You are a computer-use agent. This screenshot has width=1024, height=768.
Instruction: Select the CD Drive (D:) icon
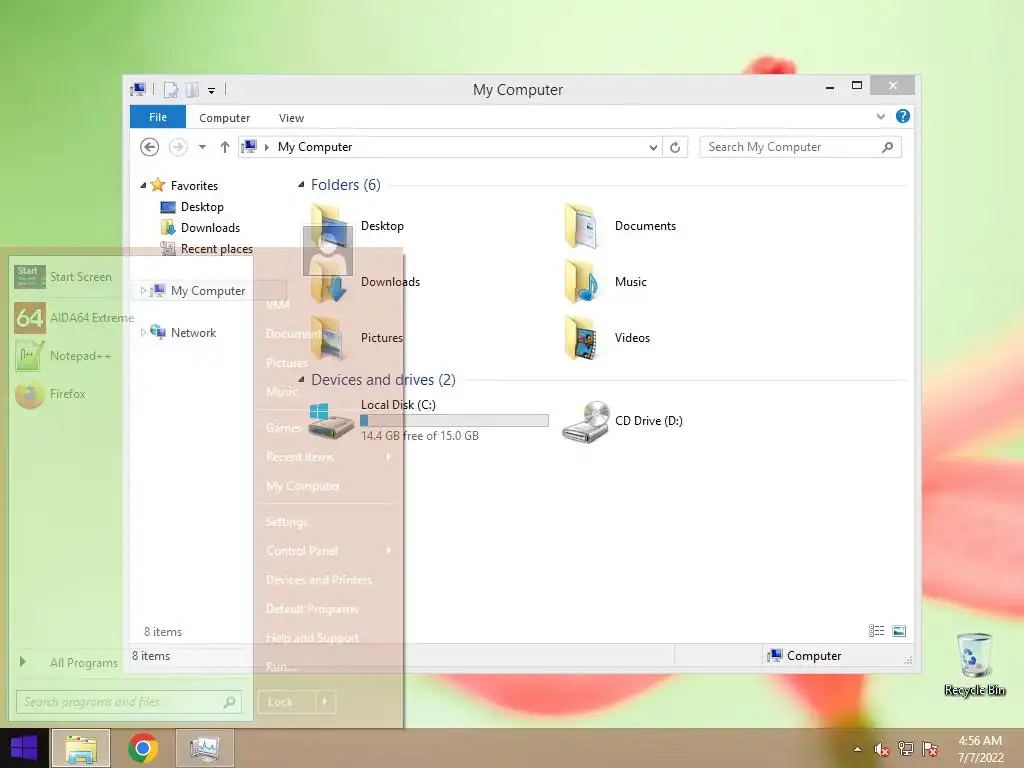tap(586, 422)
